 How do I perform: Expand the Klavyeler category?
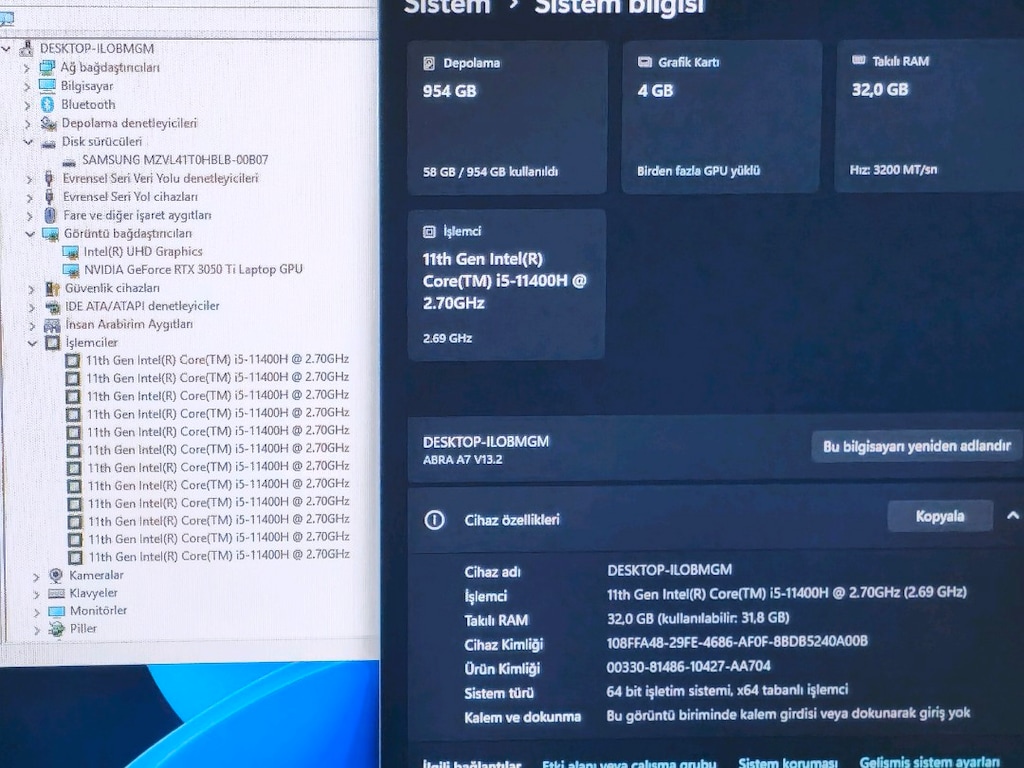[37, 594]
